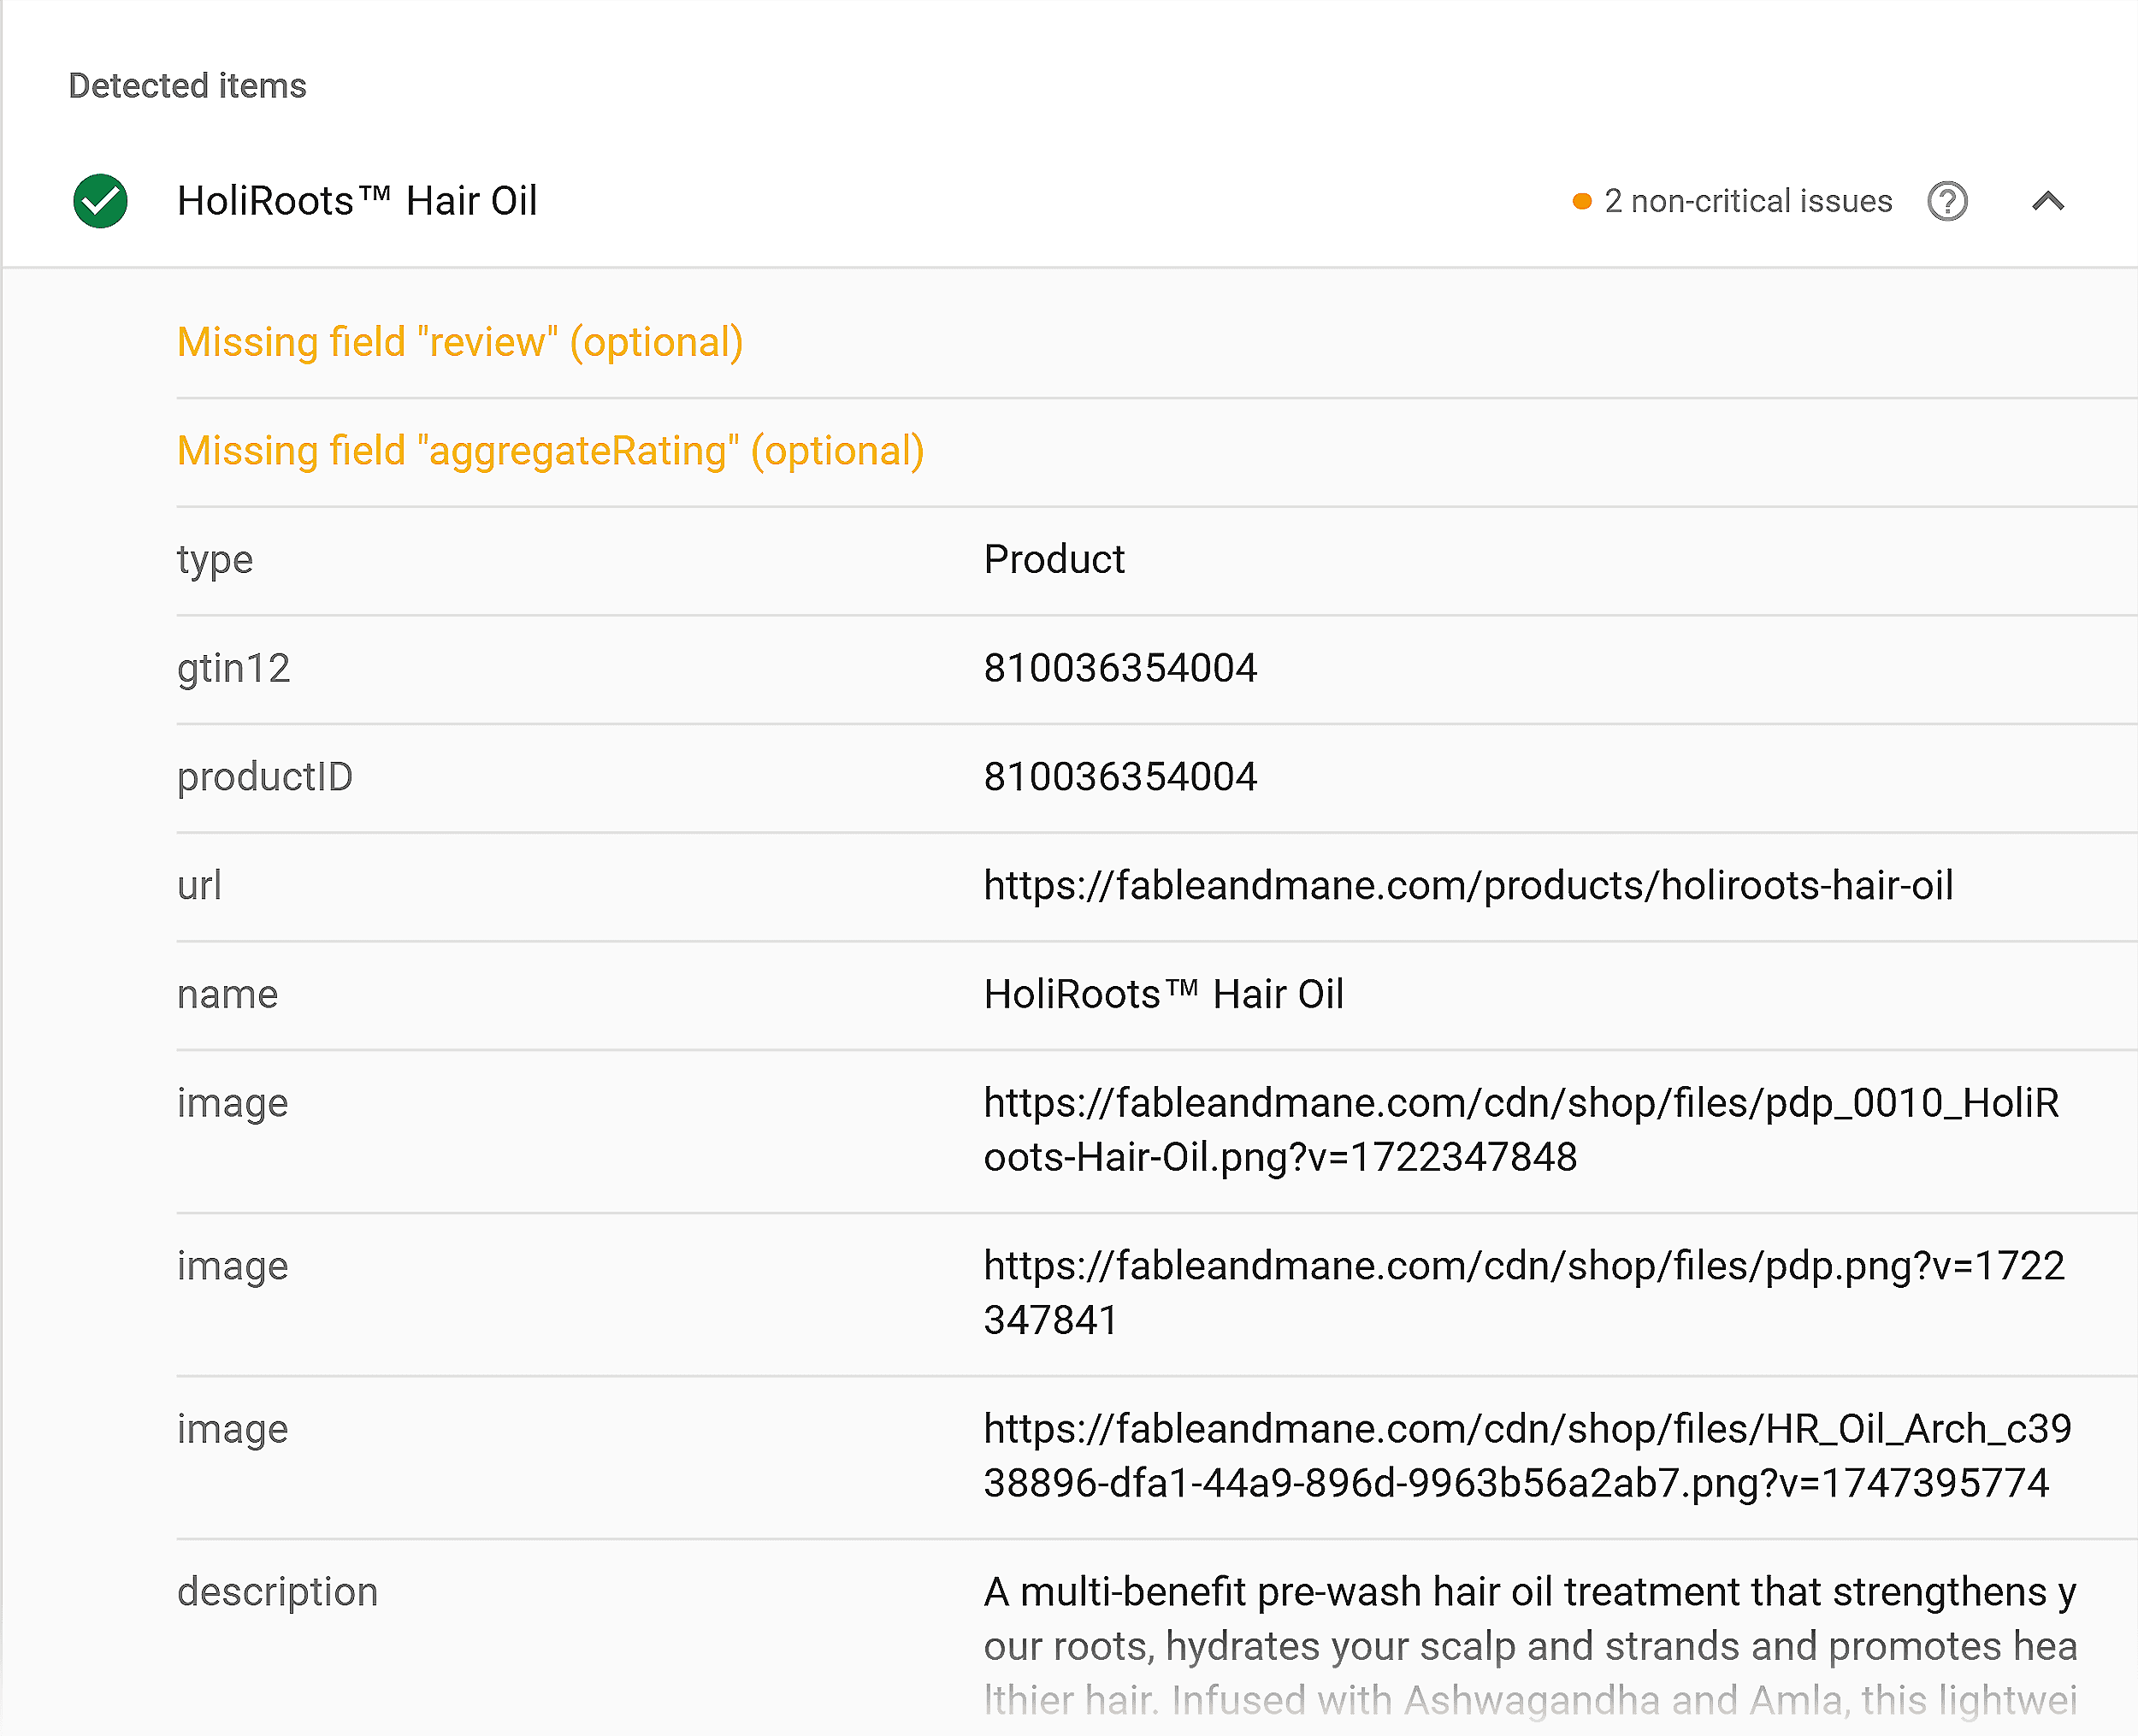Open the help question mark icon

1947,201
